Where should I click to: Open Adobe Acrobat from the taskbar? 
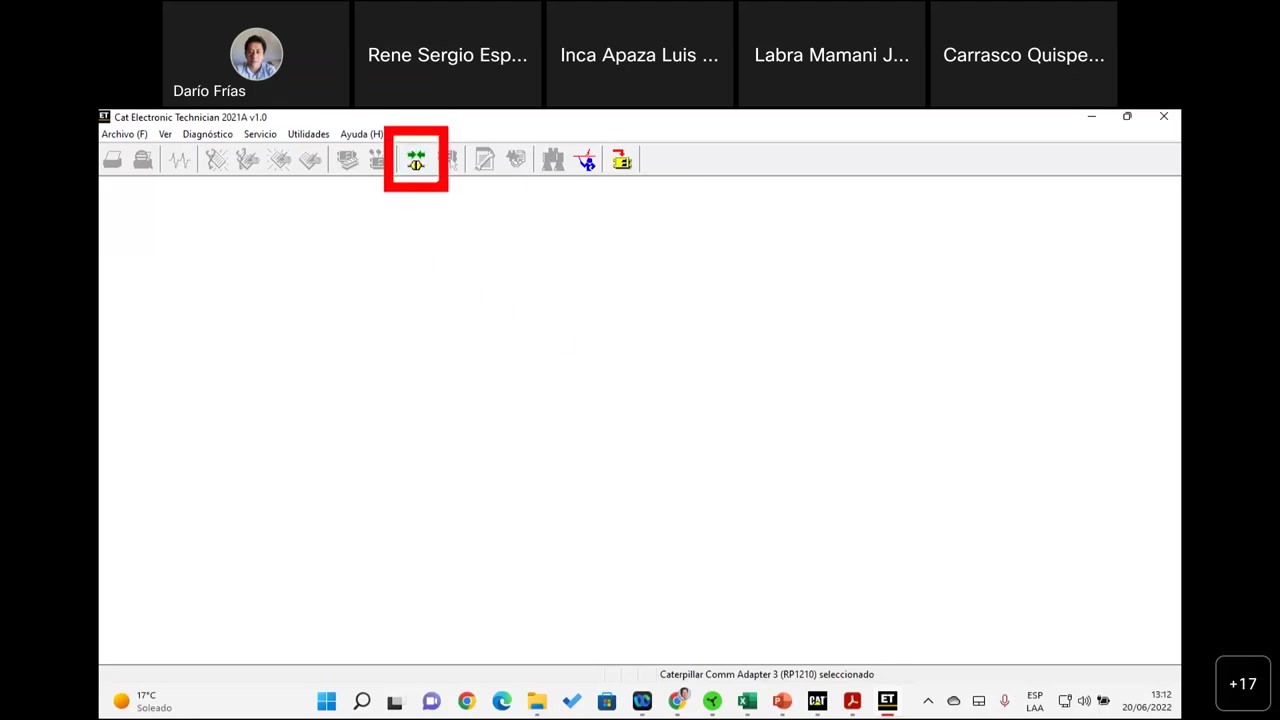tap(852, 701)
